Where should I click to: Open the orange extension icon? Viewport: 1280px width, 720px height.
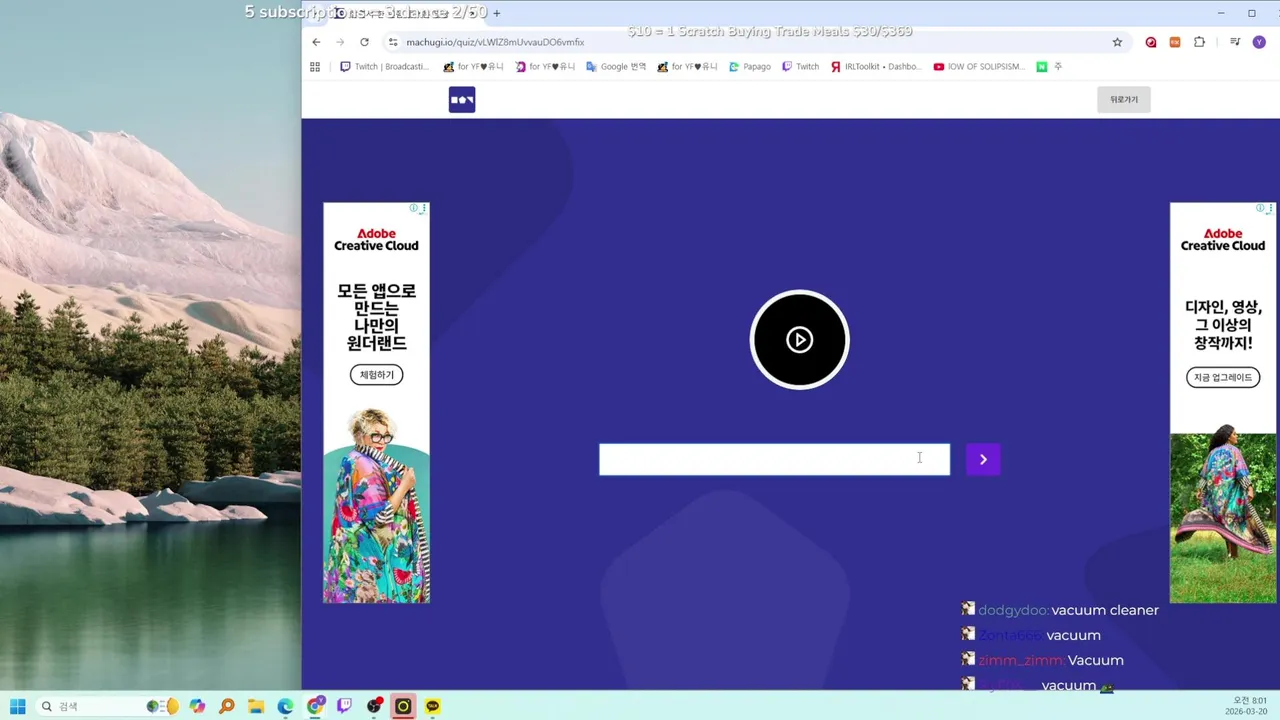1175,42
